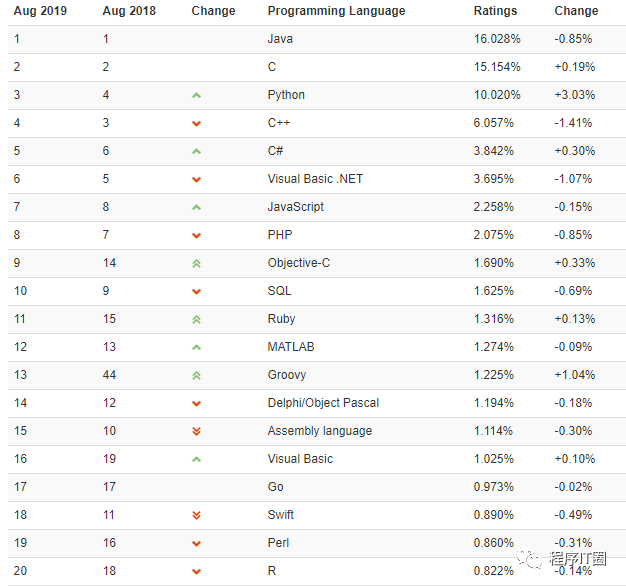
Task: Click the watermark logo near the bottom right
Action: pyautogui.click(x=562, y=558)
